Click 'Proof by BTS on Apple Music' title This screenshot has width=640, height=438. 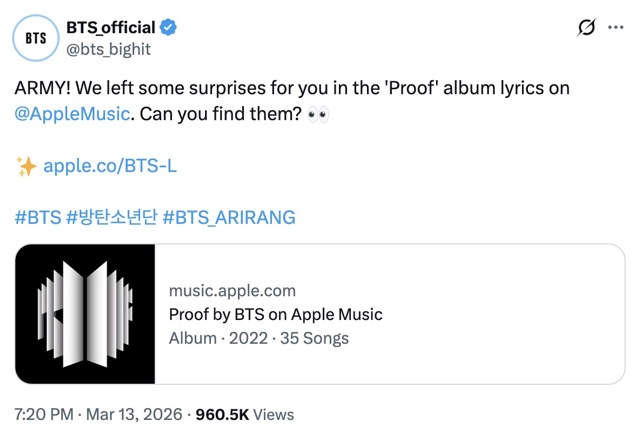coord(275,315)
